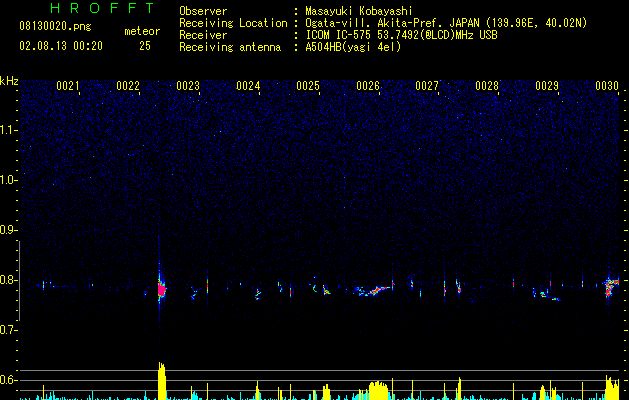Click the 0021 time marker
Viewport: 629px width, 400px height.
tap(67, 86)
